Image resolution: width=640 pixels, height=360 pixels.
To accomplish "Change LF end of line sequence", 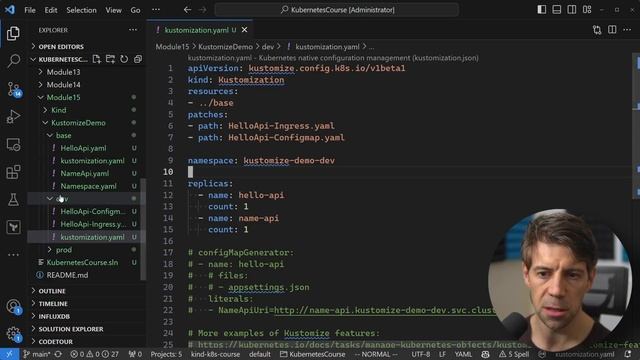I will coord(442,354).
